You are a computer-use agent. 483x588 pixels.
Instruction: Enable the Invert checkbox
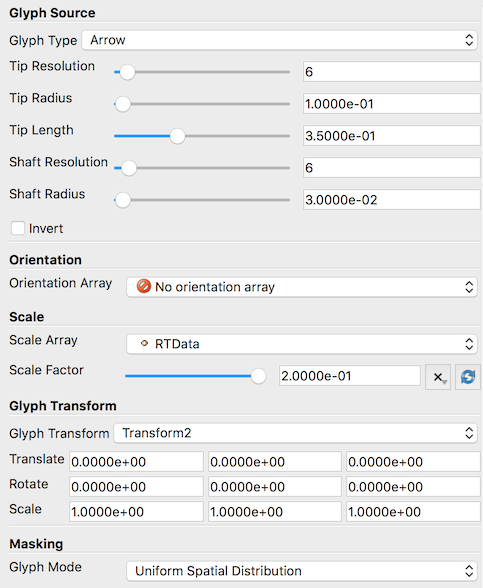tap(18, 228)
